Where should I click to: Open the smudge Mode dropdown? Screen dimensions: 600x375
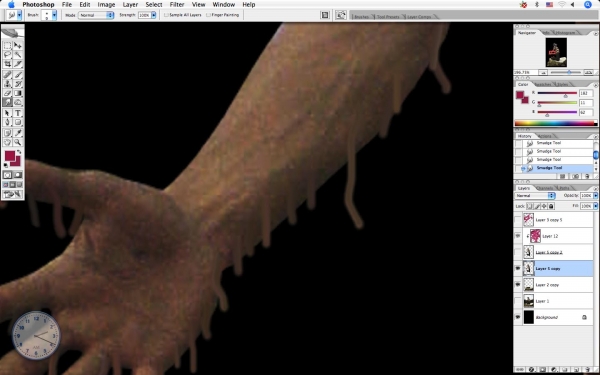pyautogui.click(x=96, y=15)
